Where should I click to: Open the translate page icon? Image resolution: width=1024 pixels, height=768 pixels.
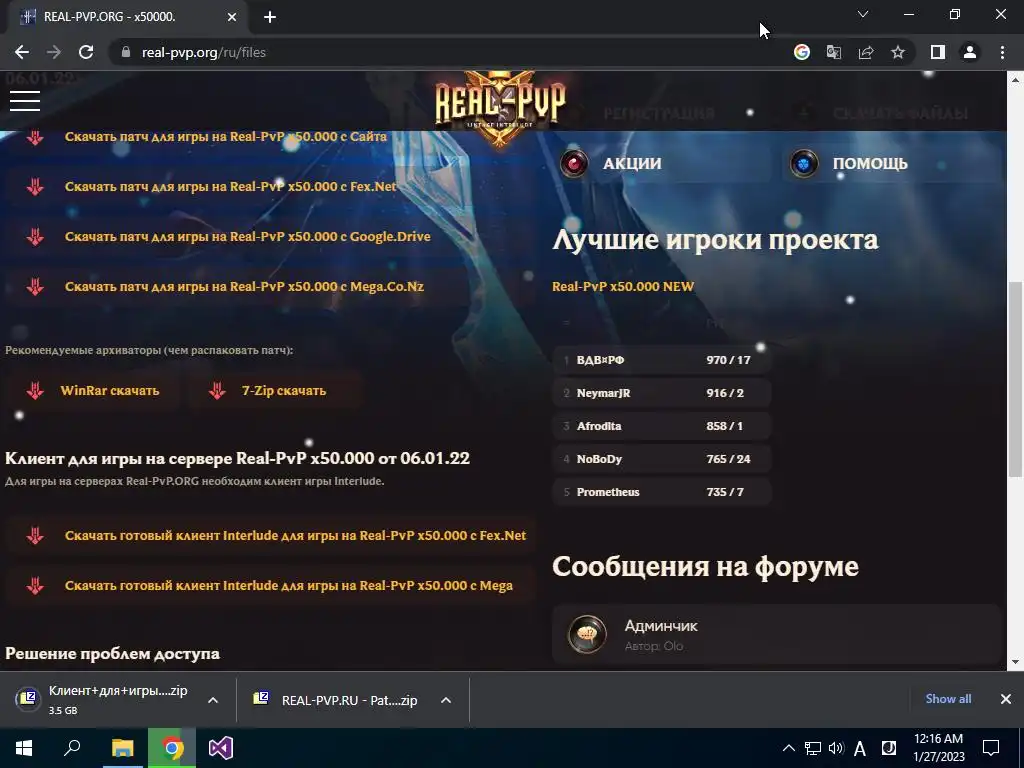[x=834, y=52]
